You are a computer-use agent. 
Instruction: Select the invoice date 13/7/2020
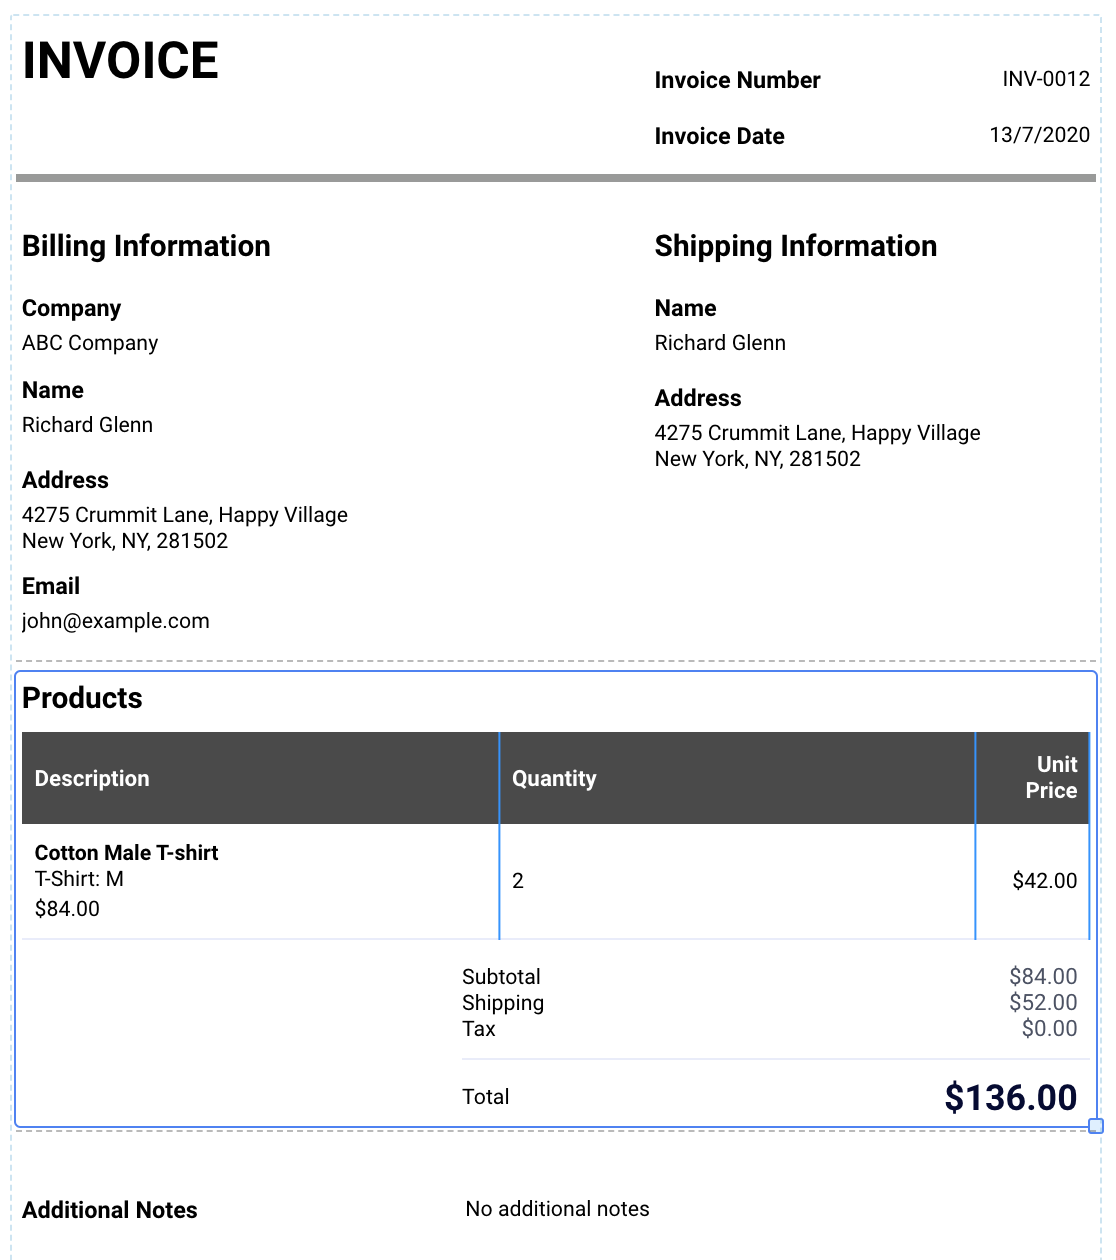1039,135
